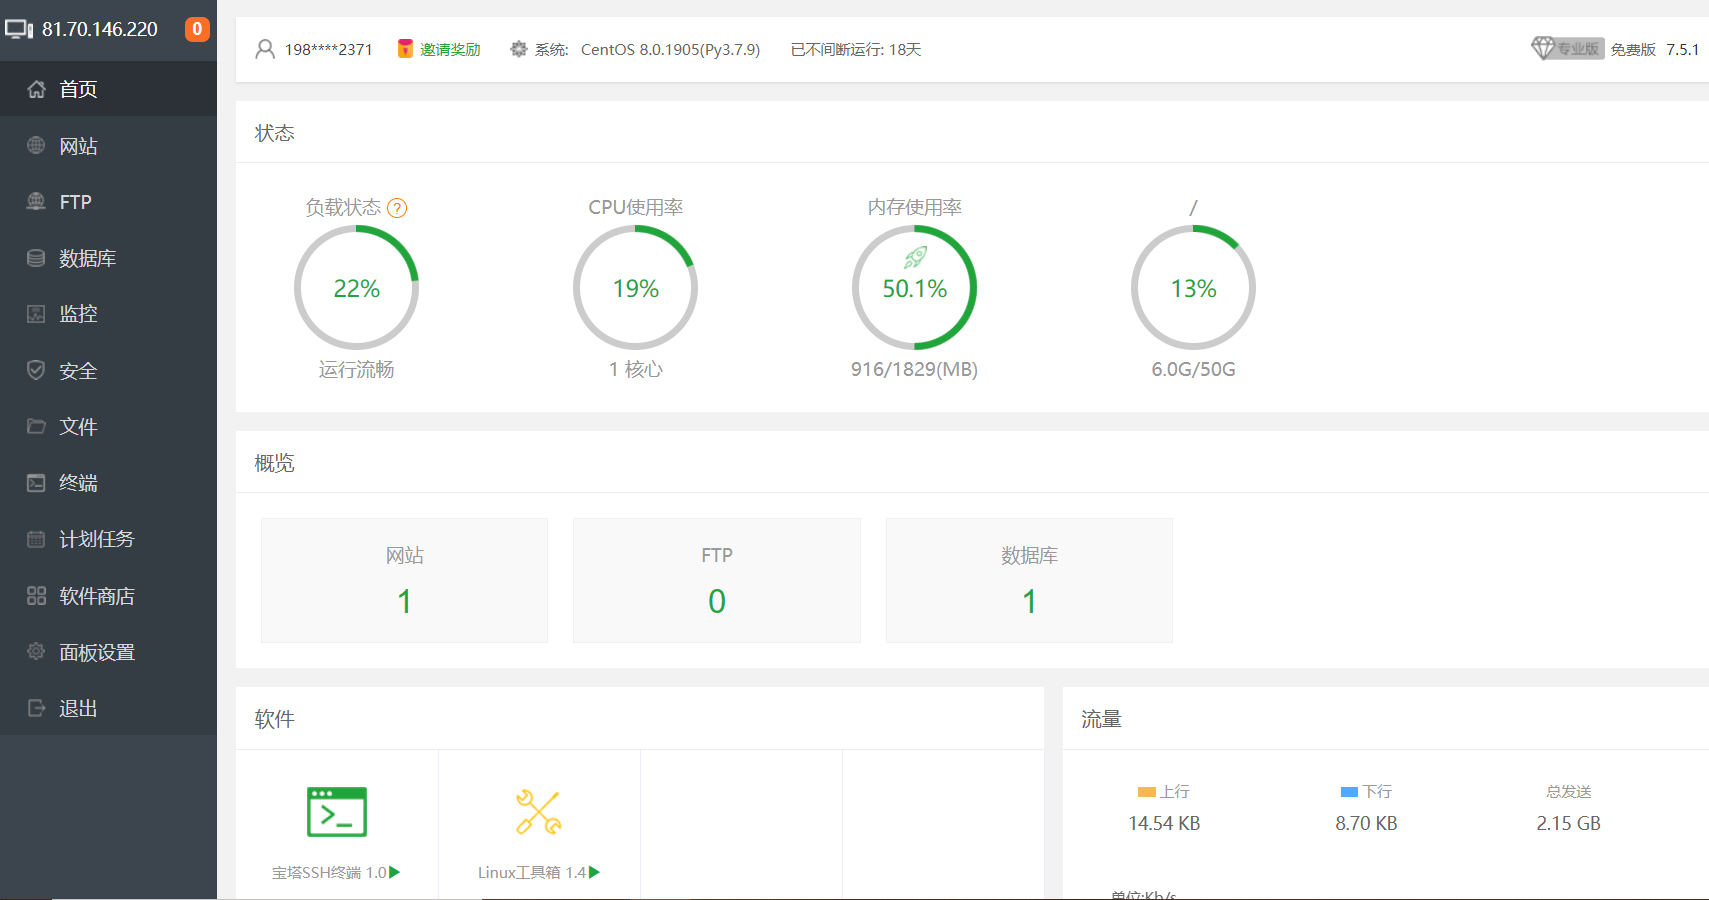1709x900 pixels.
Task: Click the gear icon beside 面板设置
Action: [36, 652]
